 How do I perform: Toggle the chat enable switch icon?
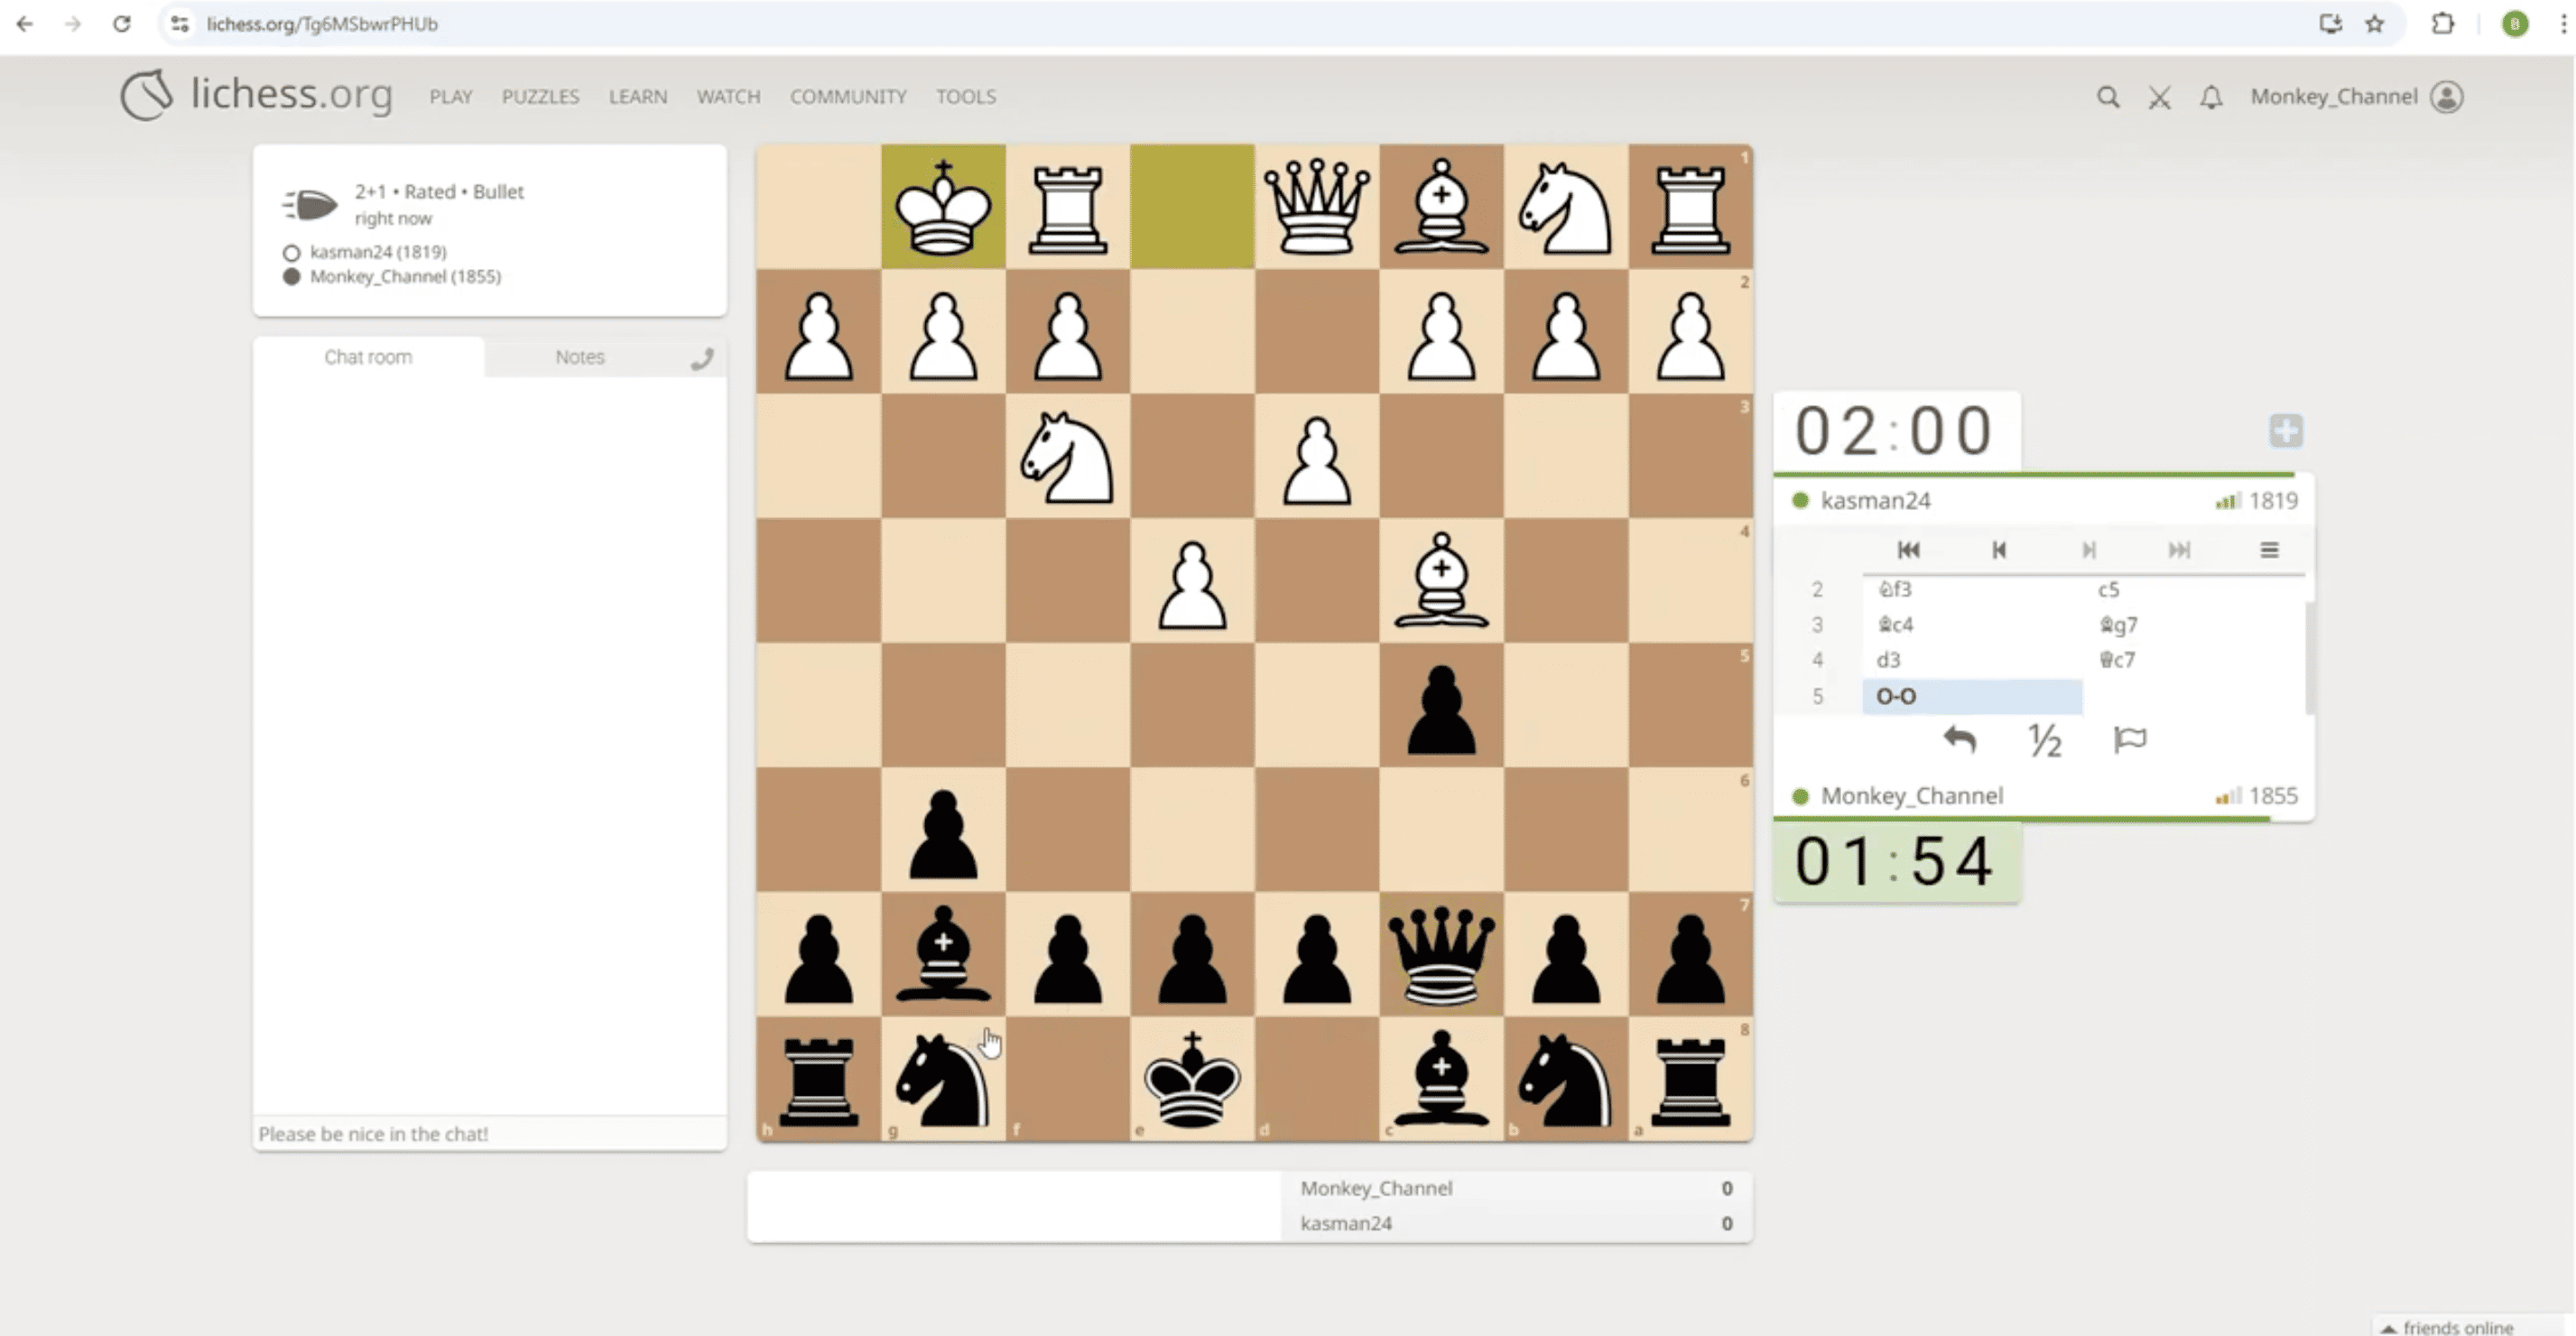702,359
